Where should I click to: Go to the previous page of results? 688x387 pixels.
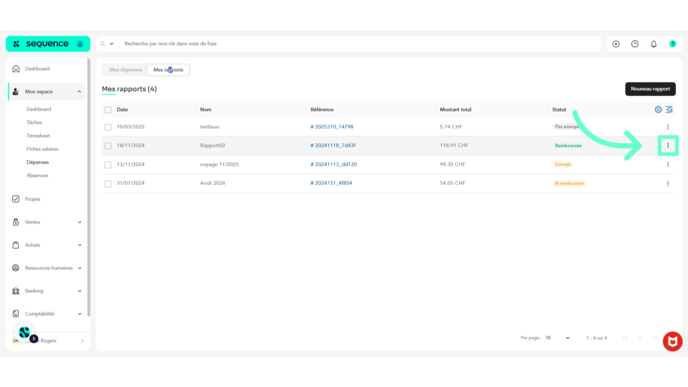click(640, 338)
